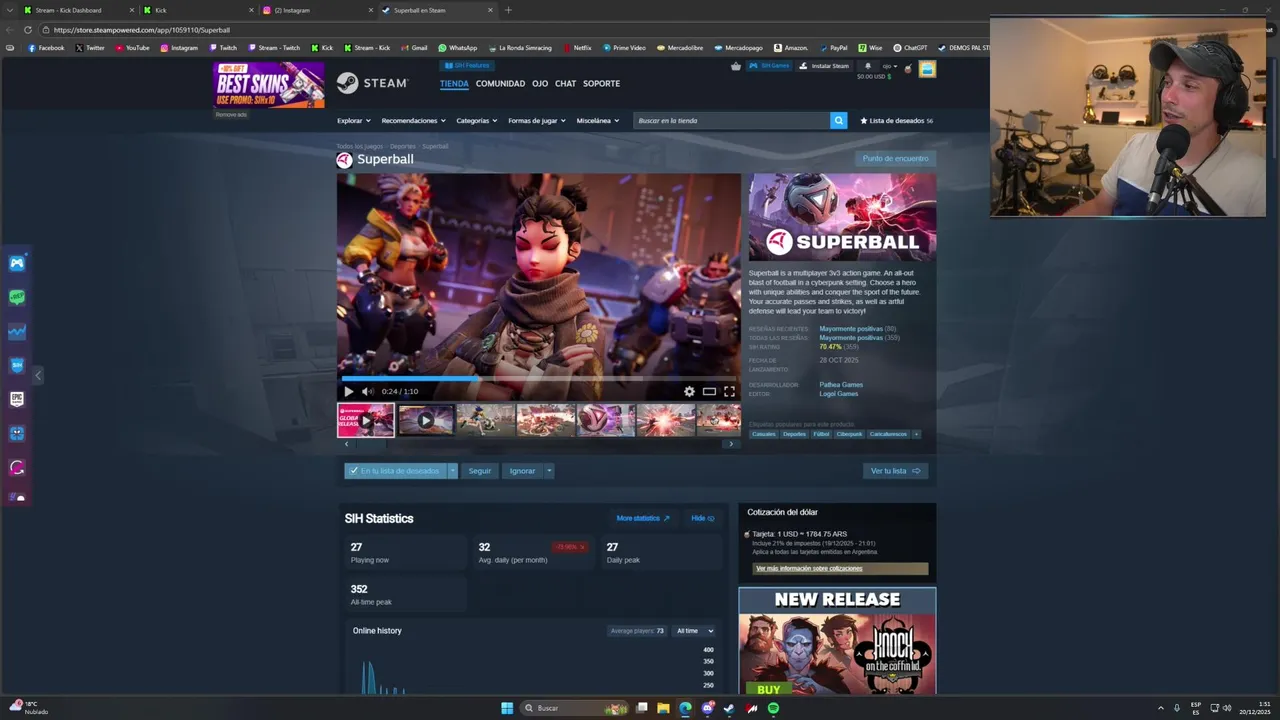Toggle theater mode on the video
The height and width of the screenshot is (720, 1280).
click(x=709, y=392)
